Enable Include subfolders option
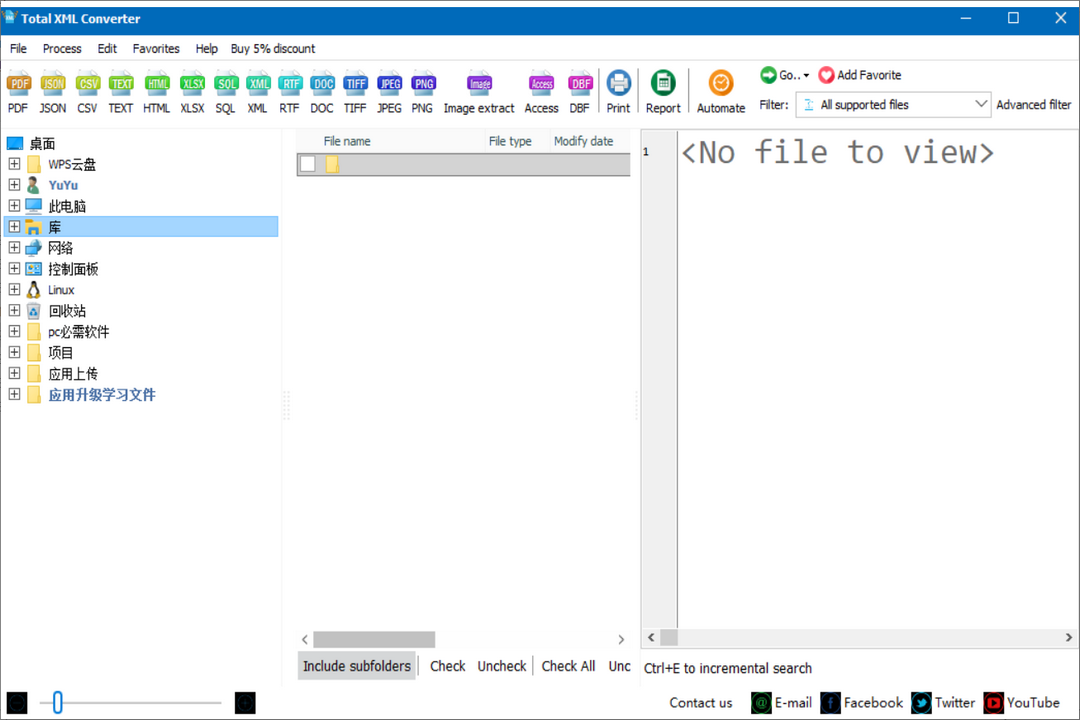Screen dimensions: 1080x720 (x=356, y=665)
